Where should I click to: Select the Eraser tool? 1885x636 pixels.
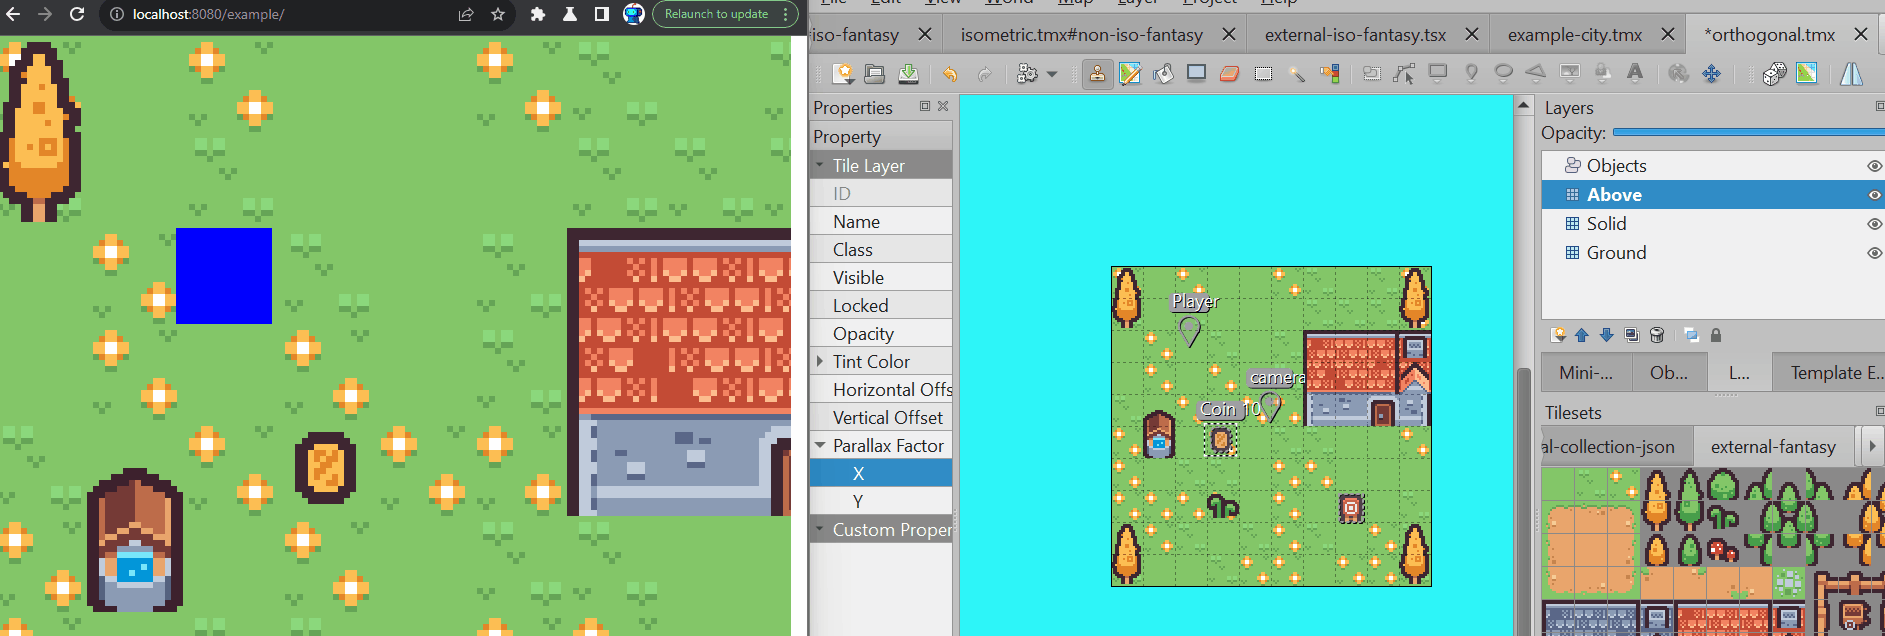tap(1229, 74)
